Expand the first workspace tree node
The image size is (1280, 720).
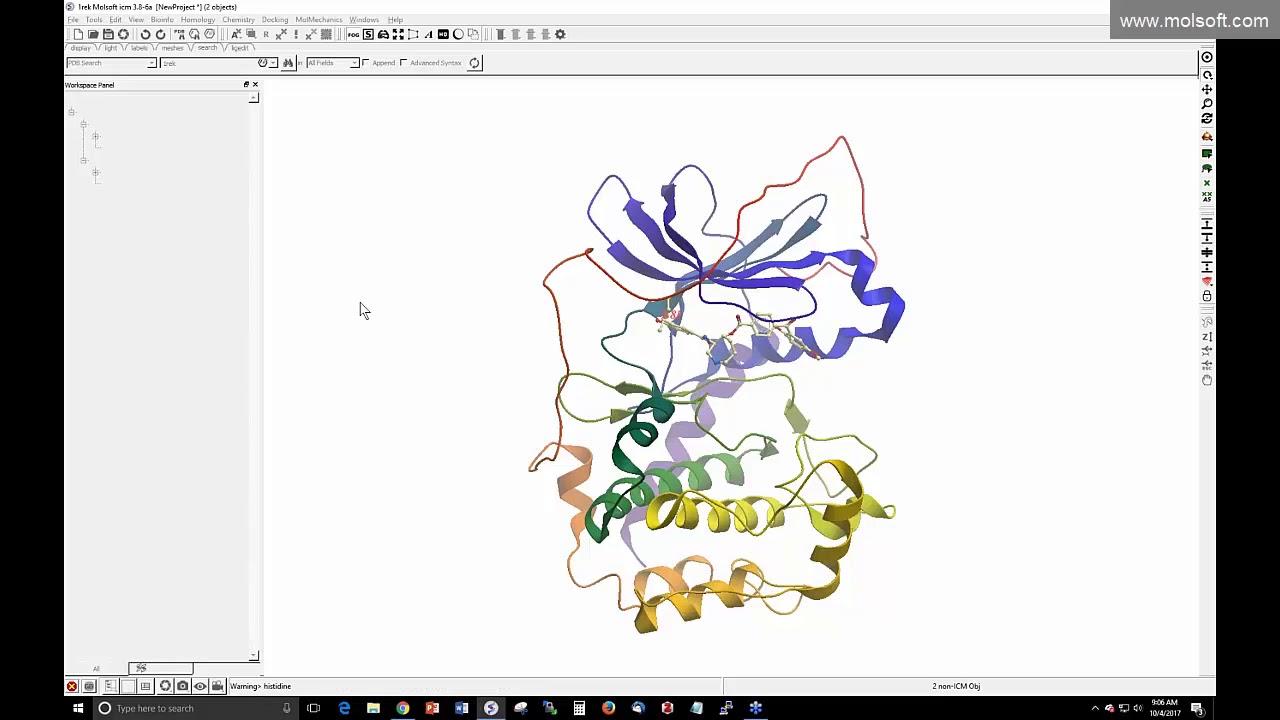tap(71, 112)
